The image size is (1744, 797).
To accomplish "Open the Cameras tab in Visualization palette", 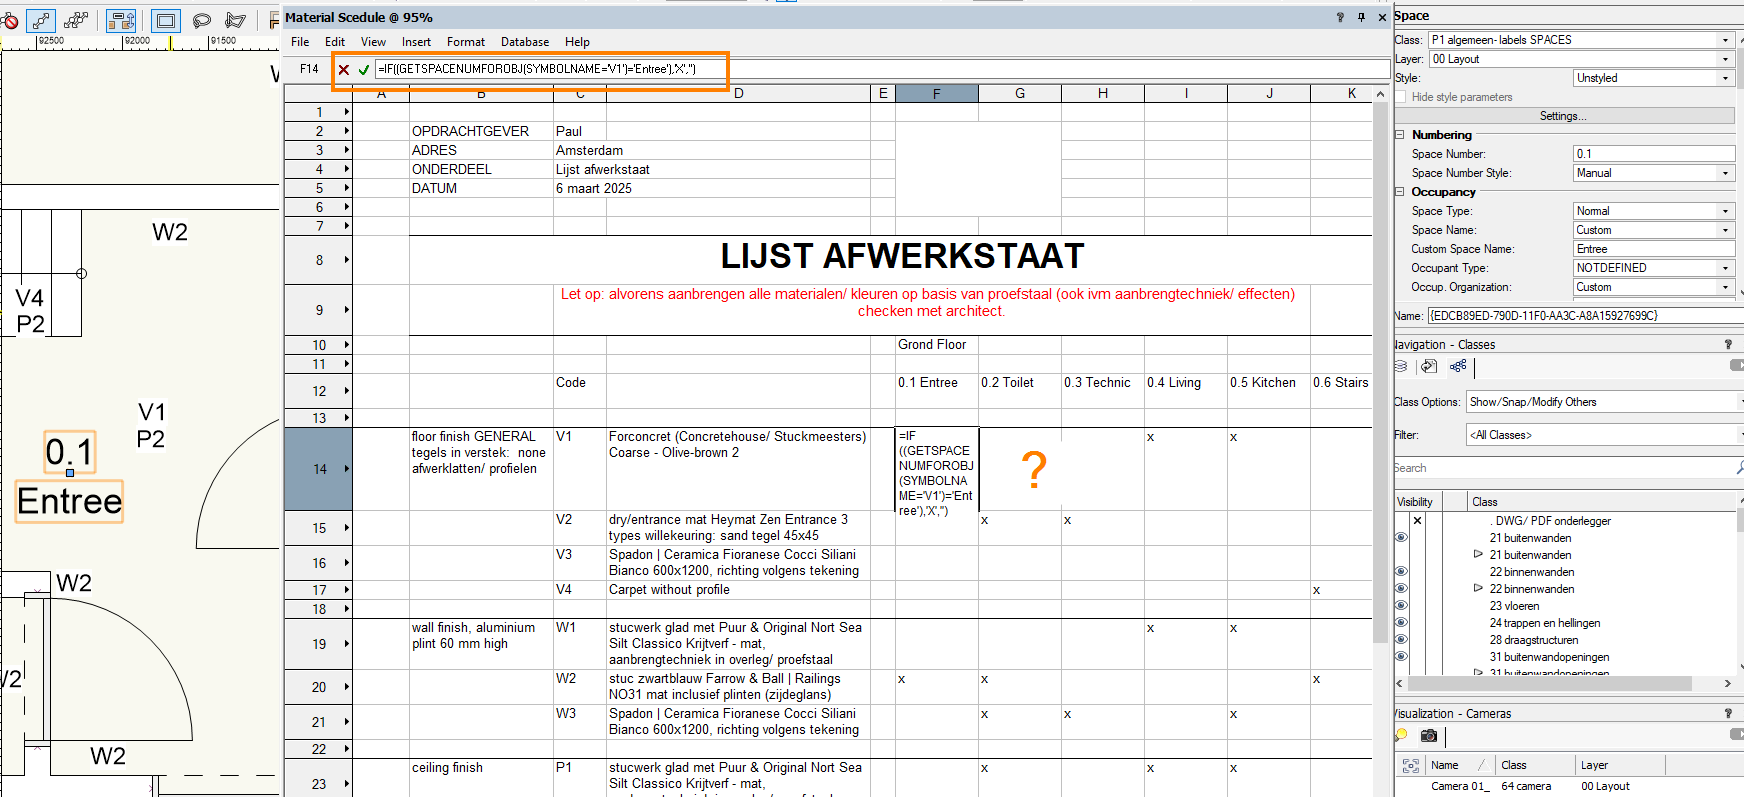I will (1429, 736).
